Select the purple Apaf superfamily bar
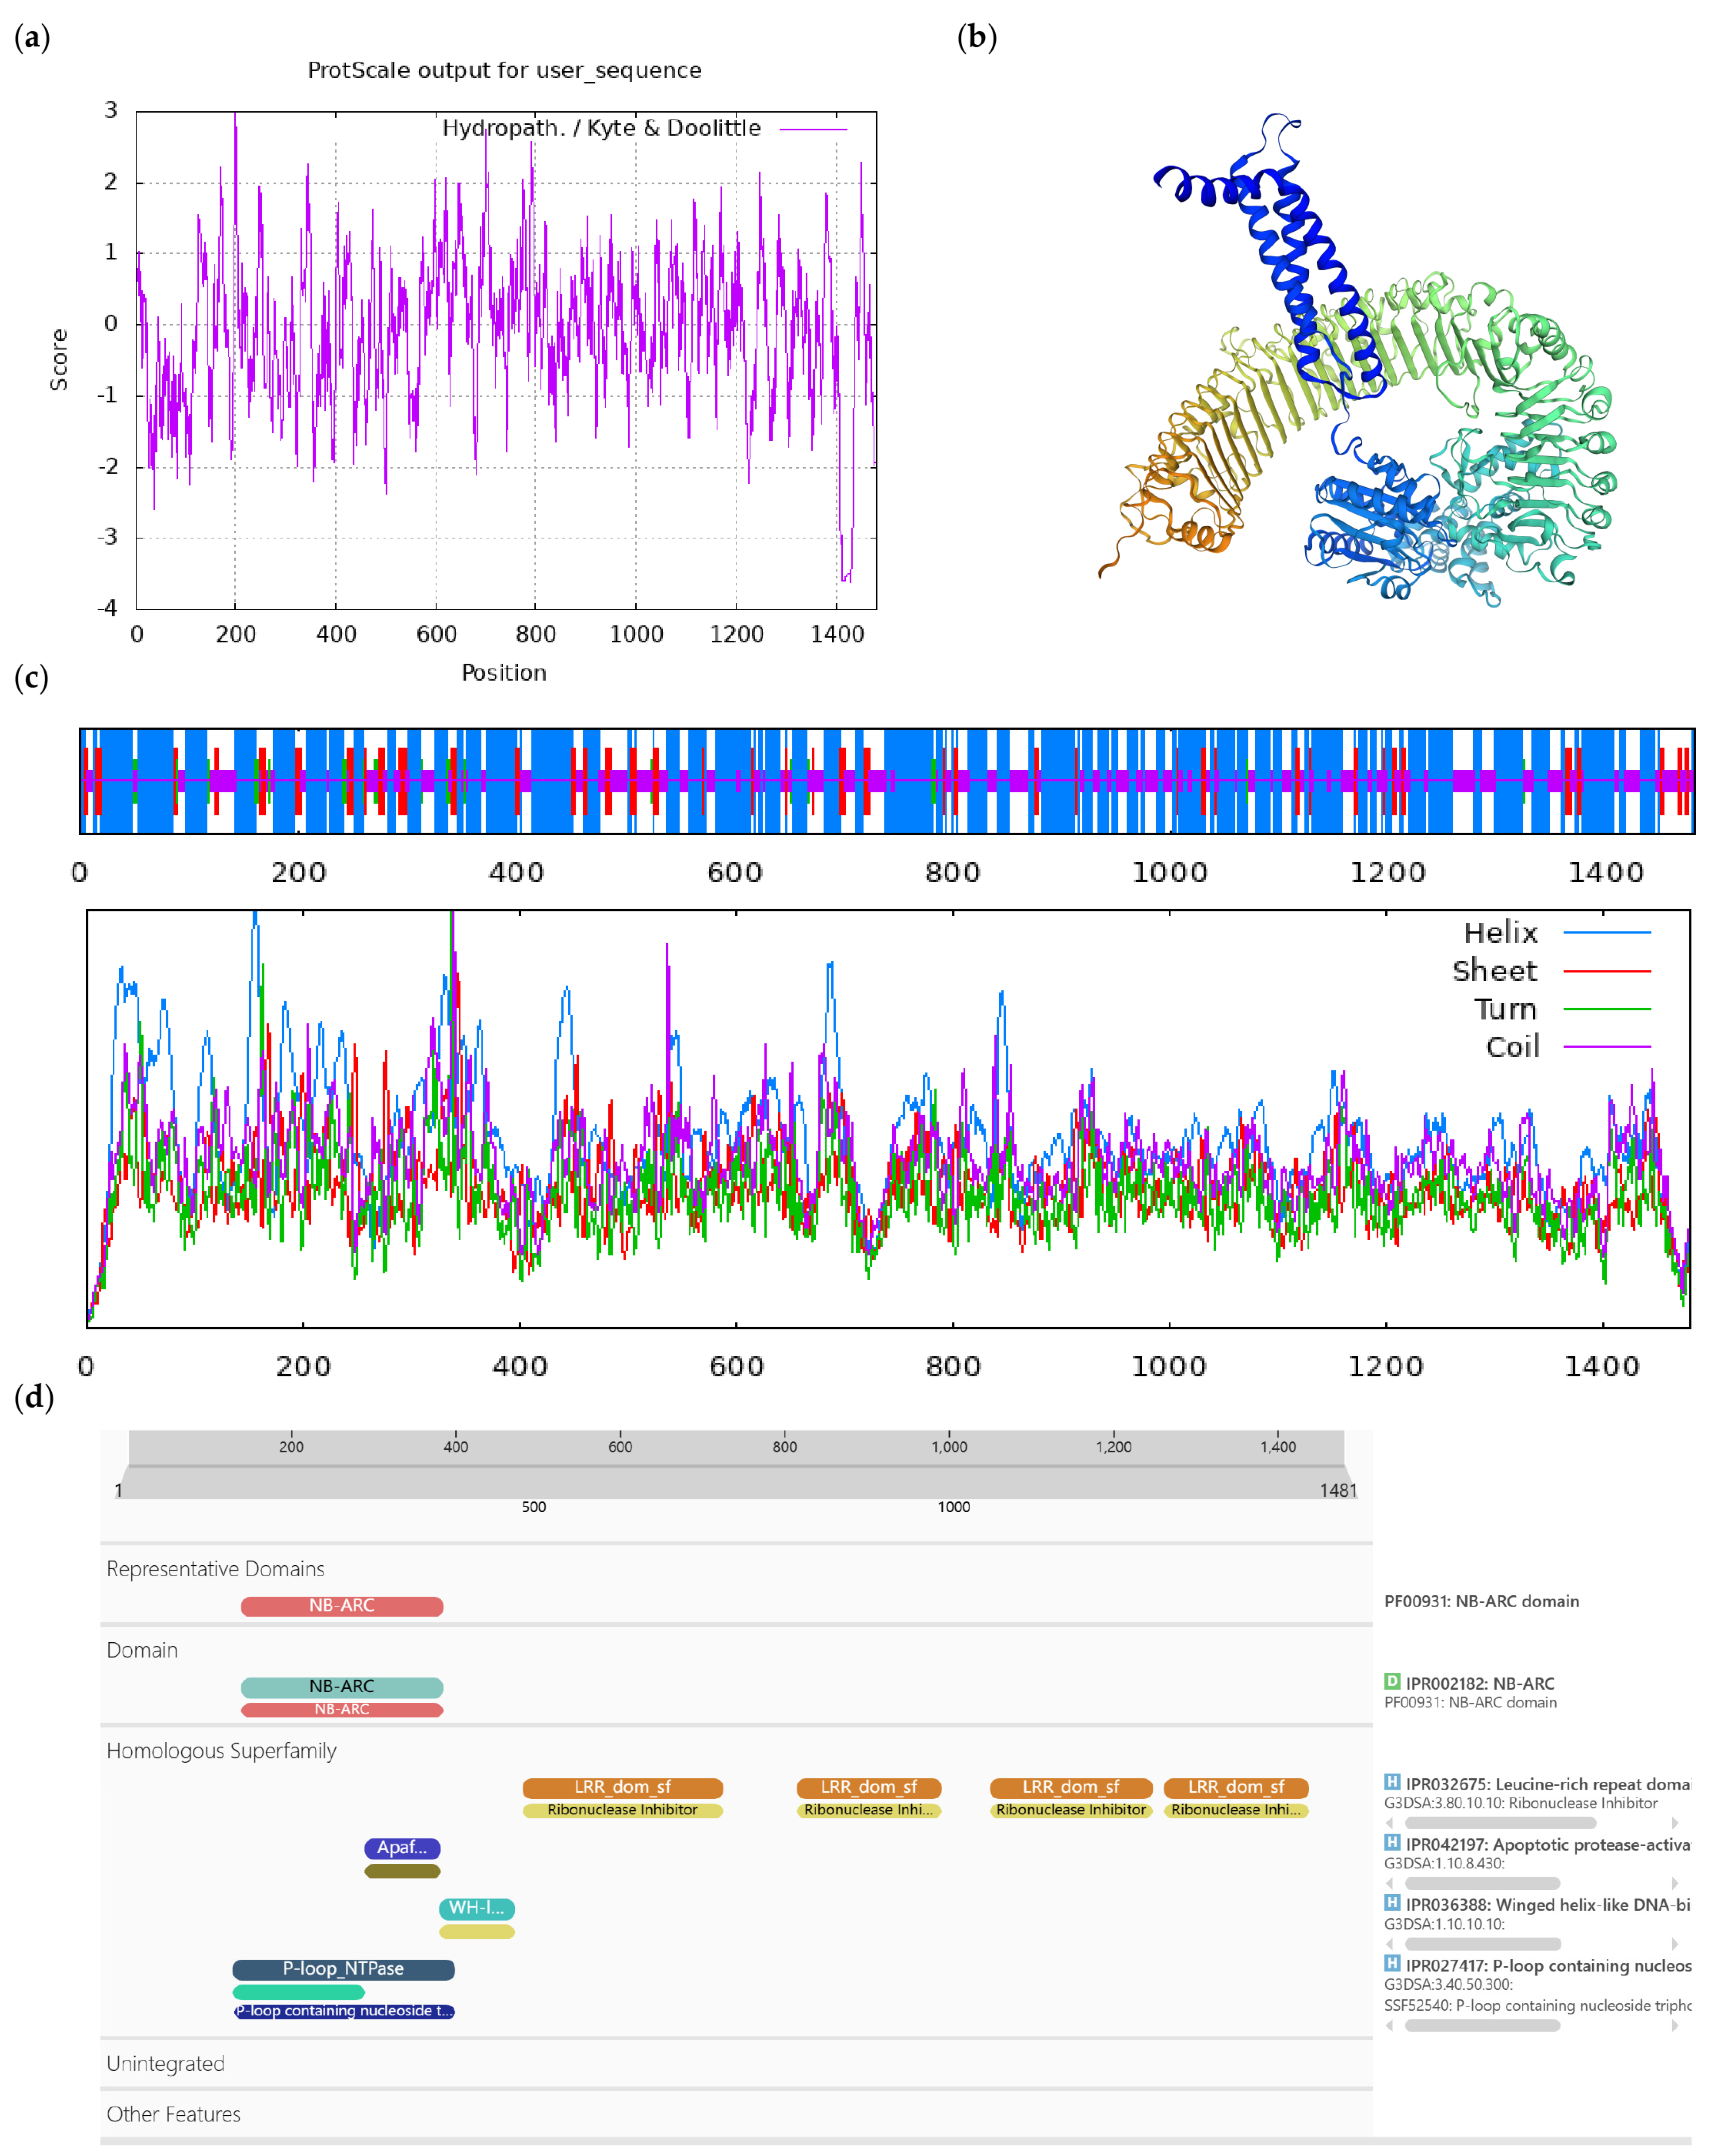The height and width of the screenshot is (2156, 1712). 402,1847
